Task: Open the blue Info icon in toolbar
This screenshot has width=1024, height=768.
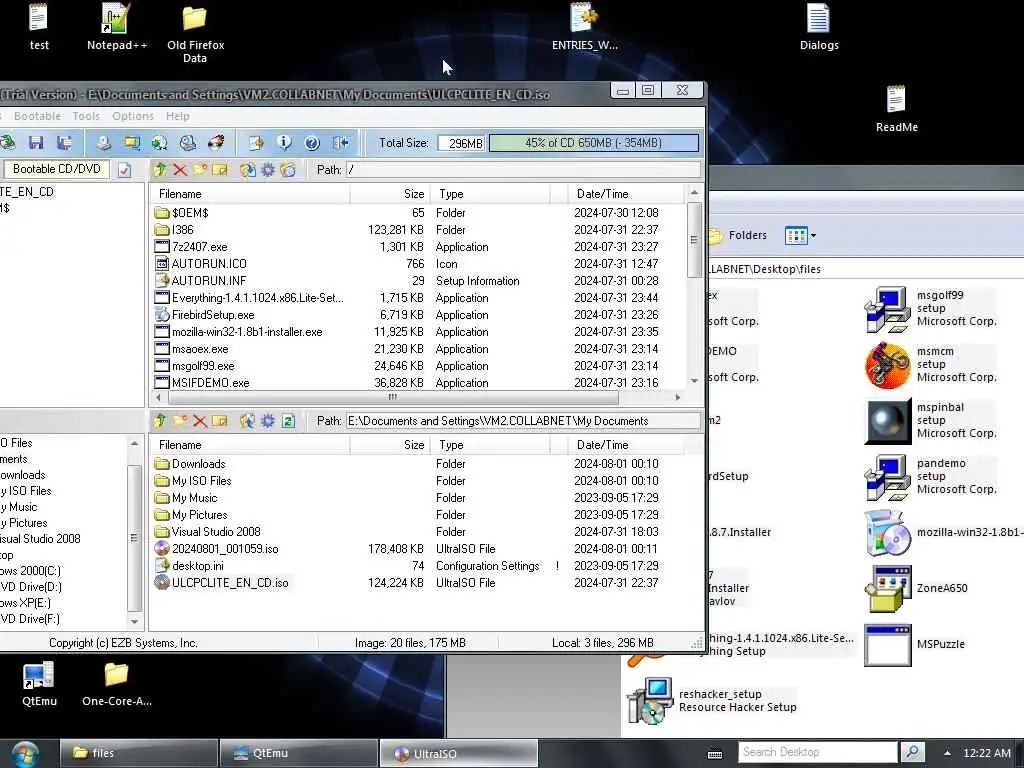Action: pos(284,143)
